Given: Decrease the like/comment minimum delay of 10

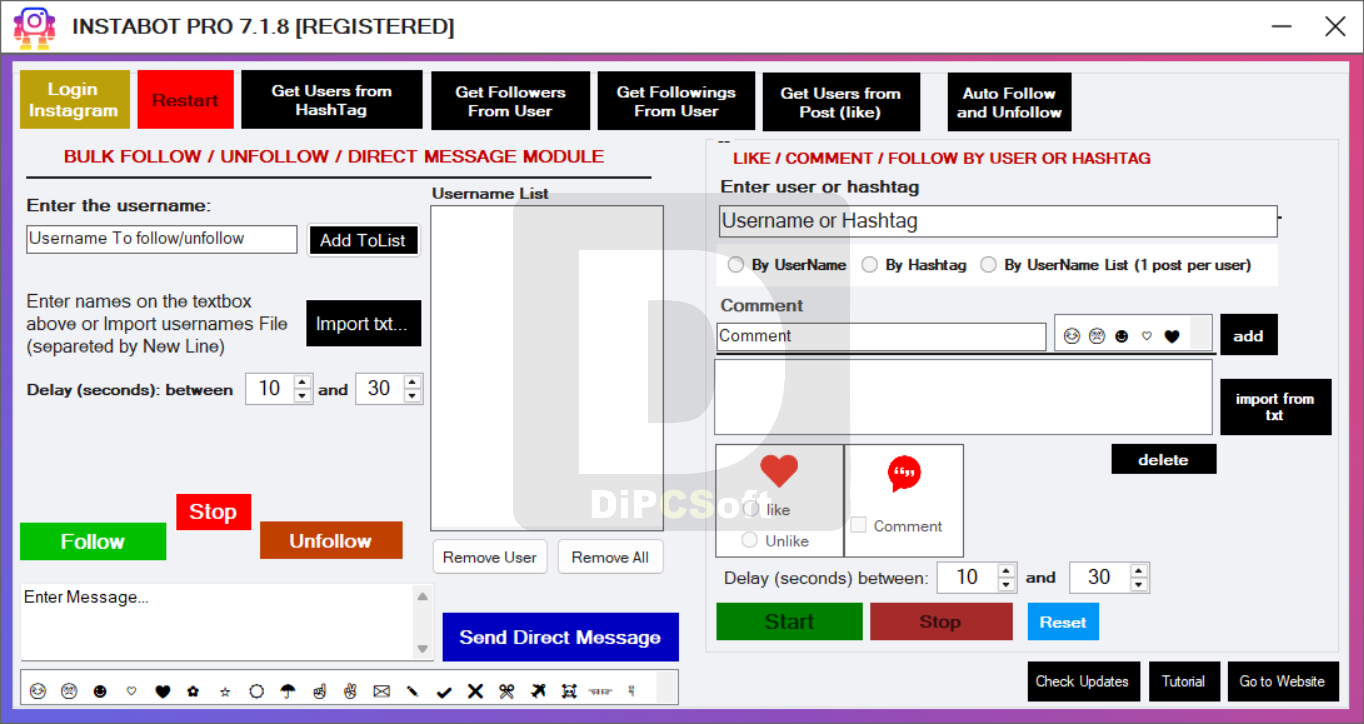Looking at the screenshot, I should (1007, 585).
